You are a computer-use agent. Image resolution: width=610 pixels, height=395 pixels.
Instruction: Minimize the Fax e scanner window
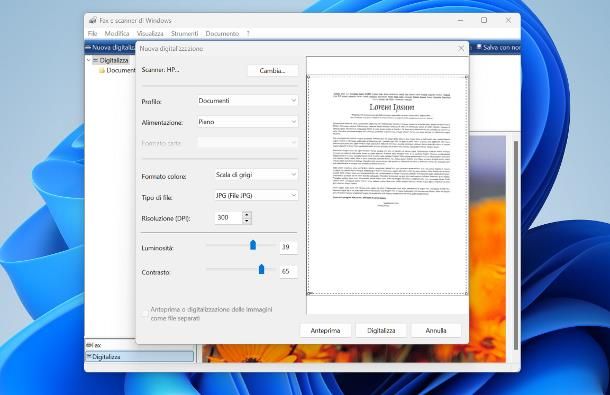(460, 20)
